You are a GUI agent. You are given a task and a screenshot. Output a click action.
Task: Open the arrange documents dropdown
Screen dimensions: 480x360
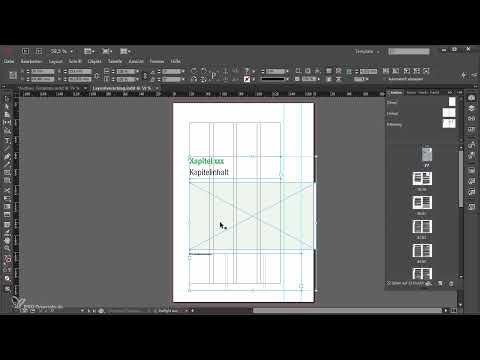coord(126,51)
